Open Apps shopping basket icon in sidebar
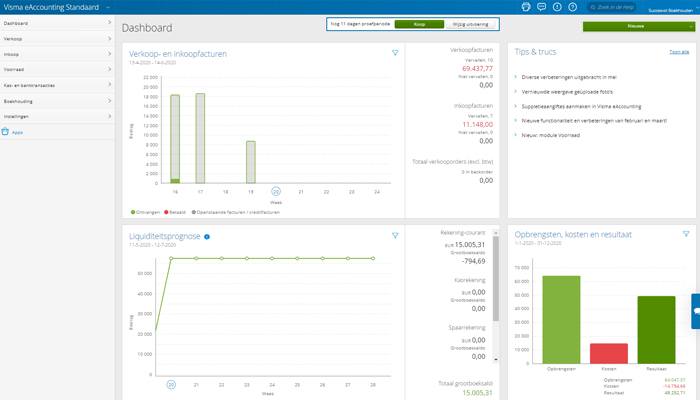700x400 pixels. pos(5,132)
